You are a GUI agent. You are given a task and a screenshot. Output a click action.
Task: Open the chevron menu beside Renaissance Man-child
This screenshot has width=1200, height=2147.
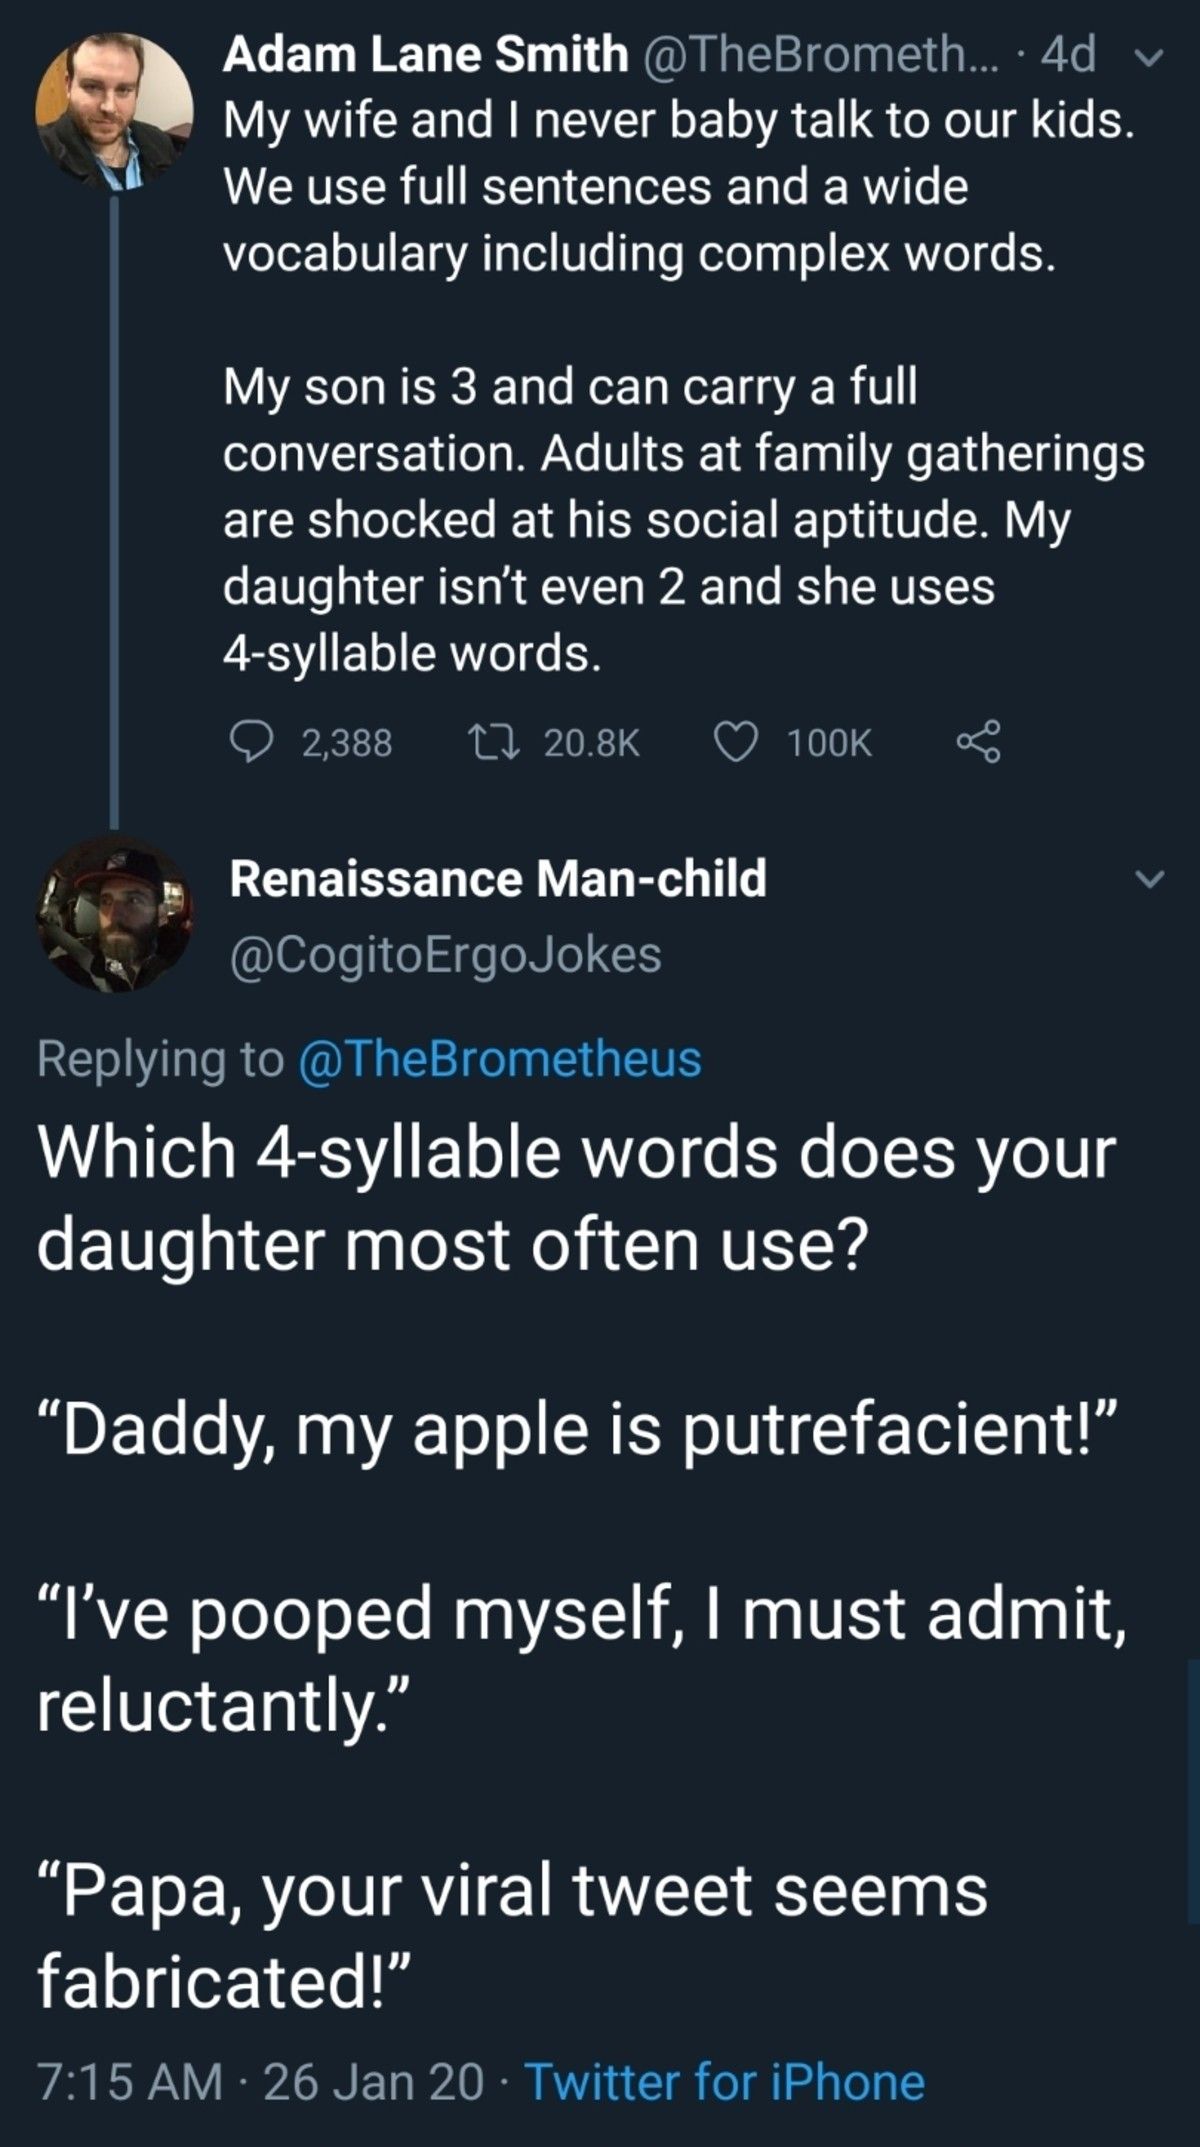point(1151,879)
